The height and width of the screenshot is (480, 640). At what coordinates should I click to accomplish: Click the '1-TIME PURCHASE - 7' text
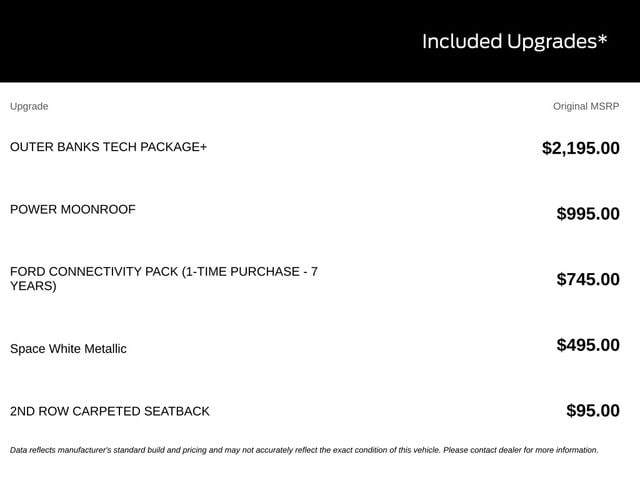249,272
